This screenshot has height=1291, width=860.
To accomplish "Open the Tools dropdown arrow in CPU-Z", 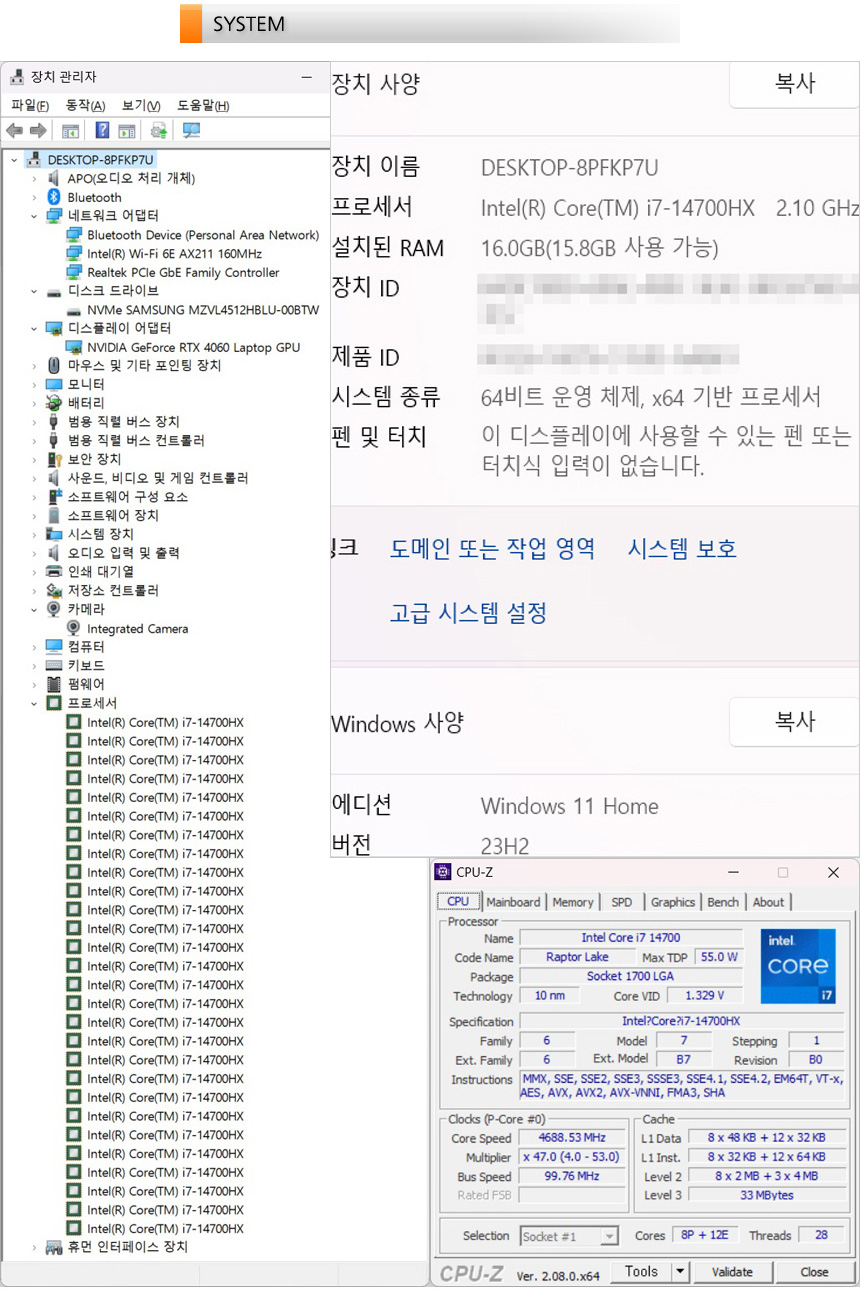I will pos(680,1272).
